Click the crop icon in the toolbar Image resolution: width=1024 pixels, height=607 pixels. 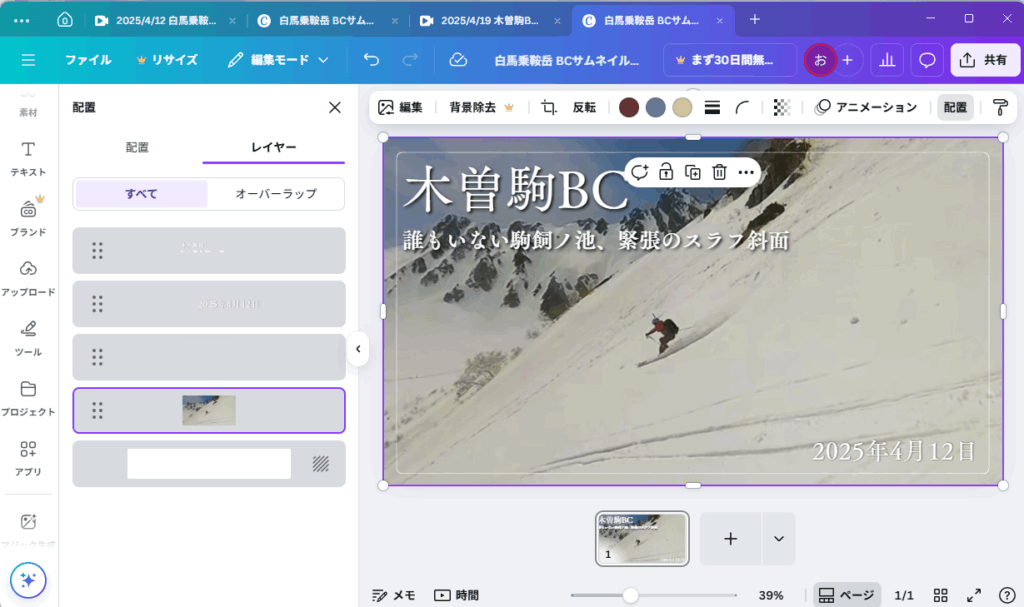coord(549,108)
